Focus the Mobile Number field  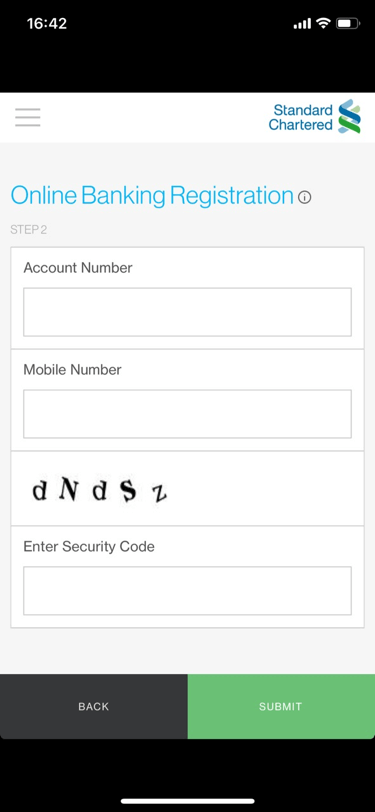tap(187, 414)
